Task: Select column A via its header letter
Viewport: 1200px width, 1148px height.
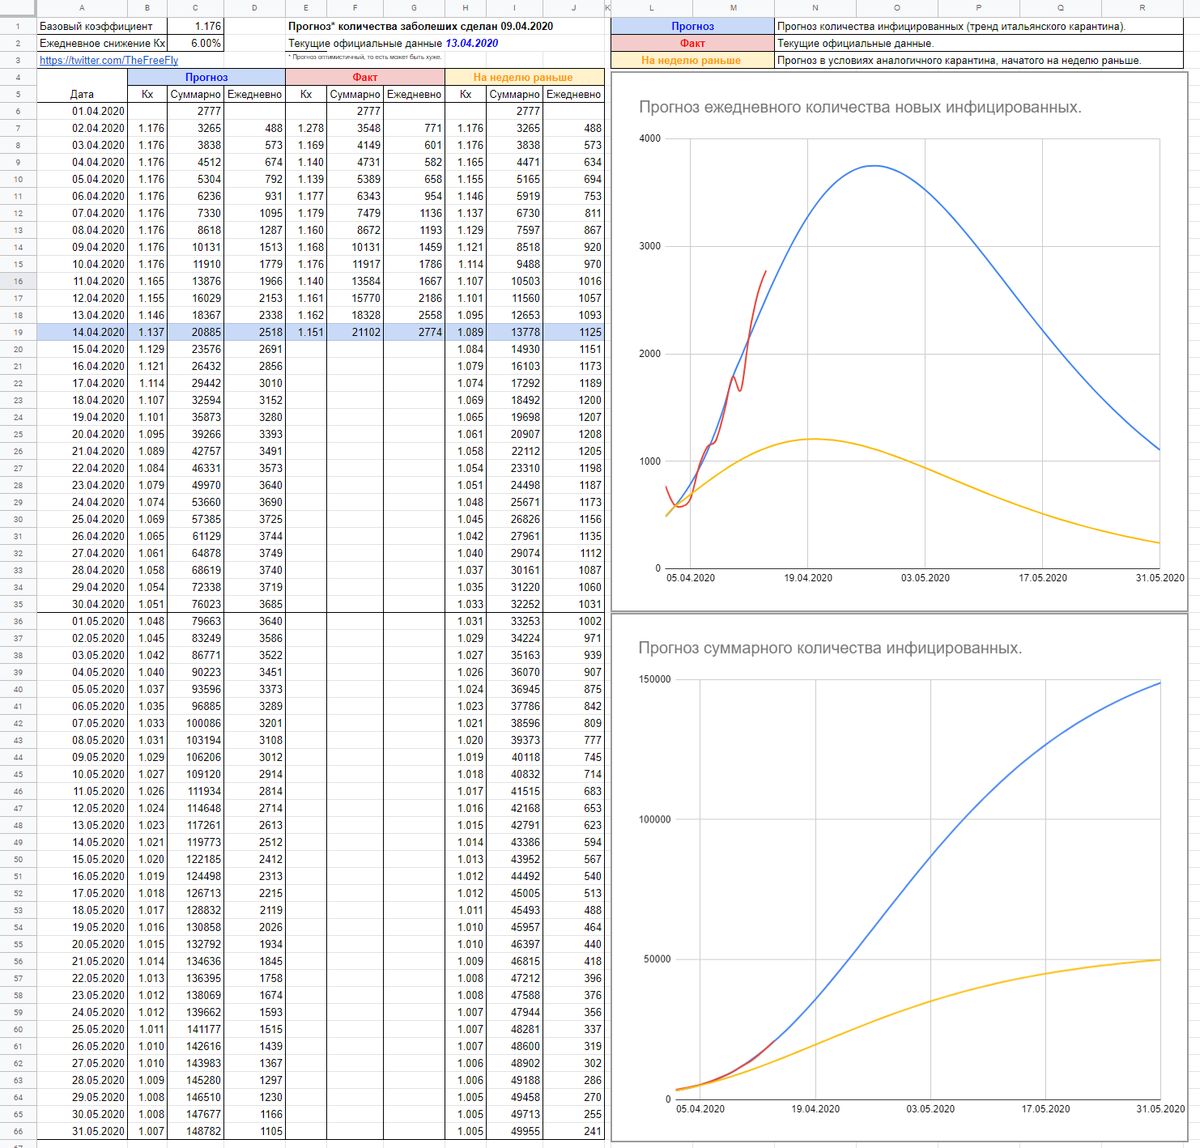Action: pos(82,8)
